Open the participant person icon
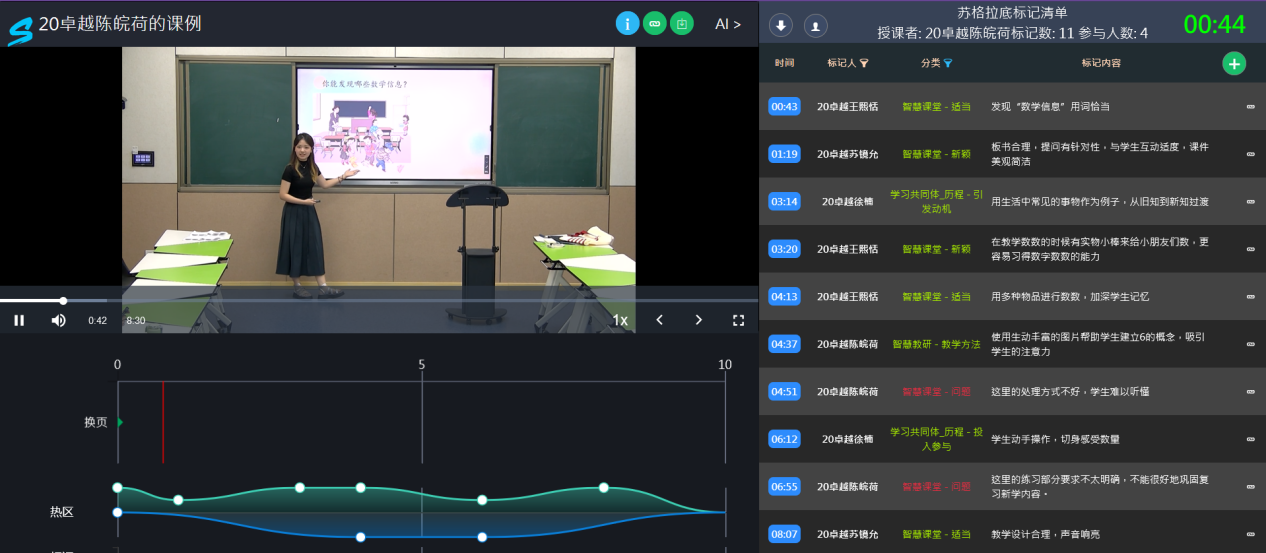The height and width of the screenshot is (553, 1266). (816, 25)
